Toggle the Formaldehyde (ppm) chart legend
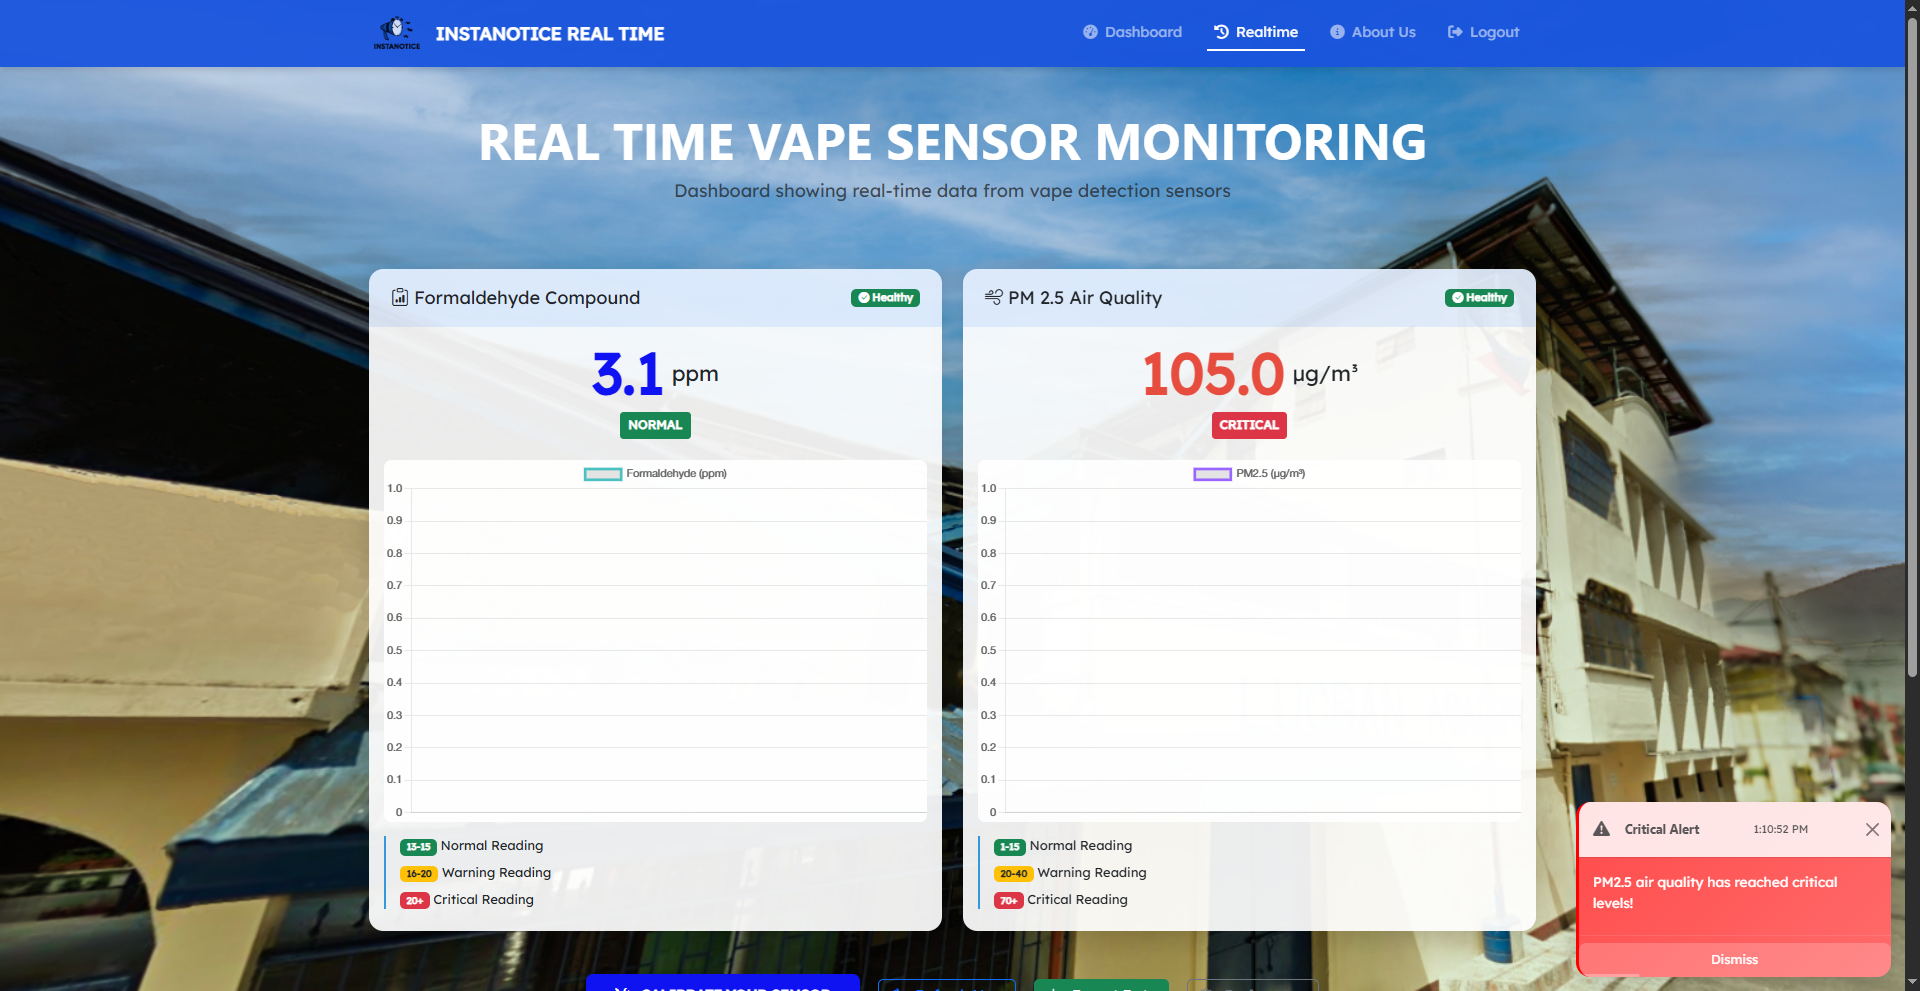The image size is (1920, 991). click(x=655, y=474)
